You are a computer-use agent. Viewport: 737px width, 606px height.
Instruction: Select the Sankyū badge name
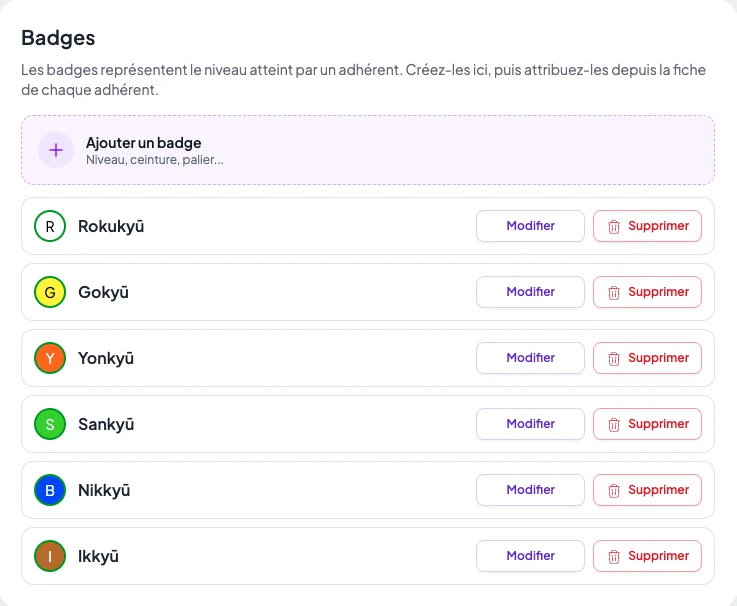coord(106,424)
